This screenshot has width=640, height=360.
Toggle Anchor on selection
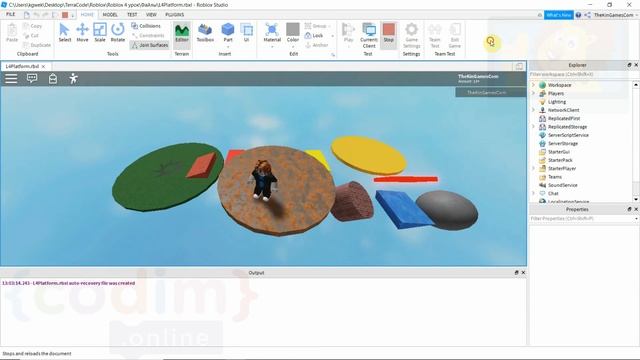tap(317, 45)
